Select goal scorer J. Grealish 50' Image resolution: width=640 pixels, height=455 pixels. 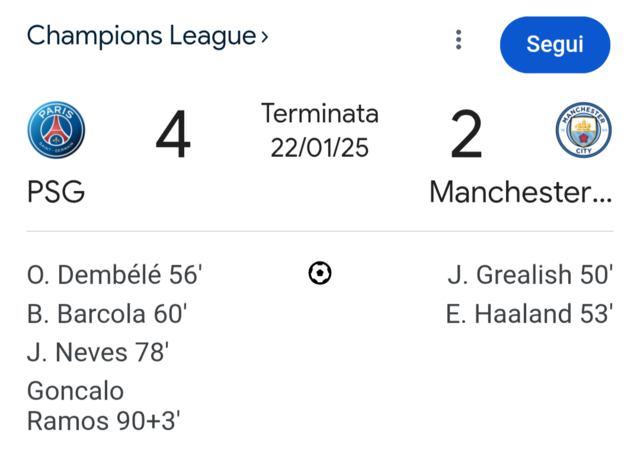click(x=530, y=274)
